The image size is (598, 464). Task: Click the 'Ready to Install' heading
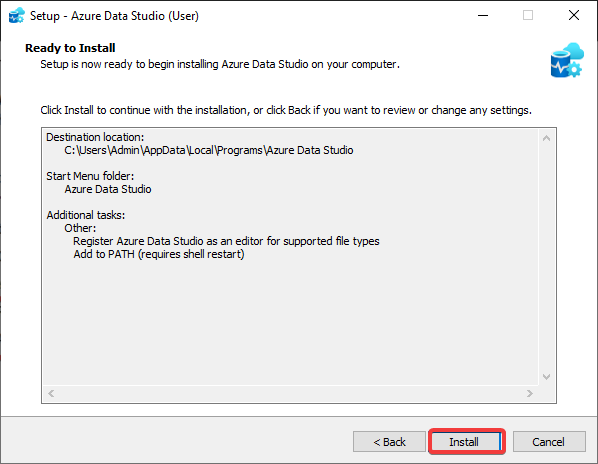pos(70,48)
